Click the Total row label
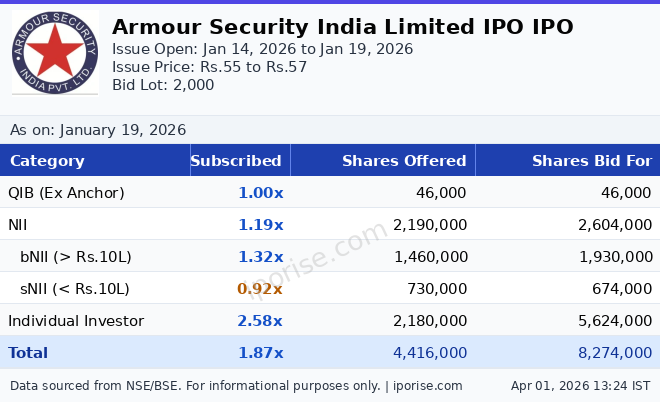Viewport: 660px width, 402px height. click(28, 353)
